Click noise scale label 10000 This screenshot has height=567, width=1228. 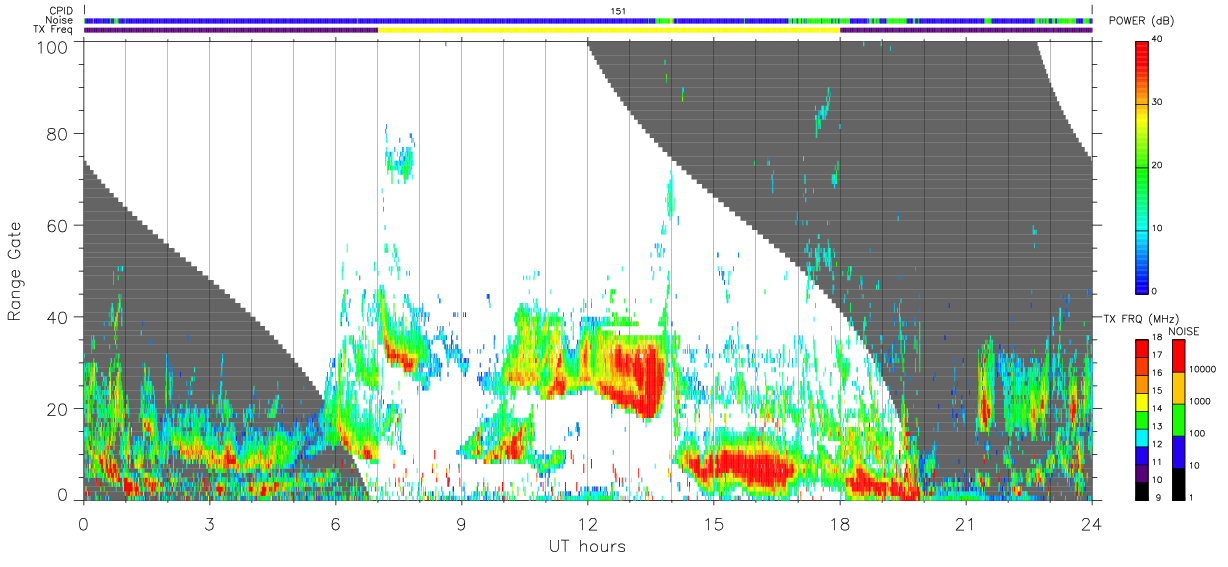(1203, 369)
